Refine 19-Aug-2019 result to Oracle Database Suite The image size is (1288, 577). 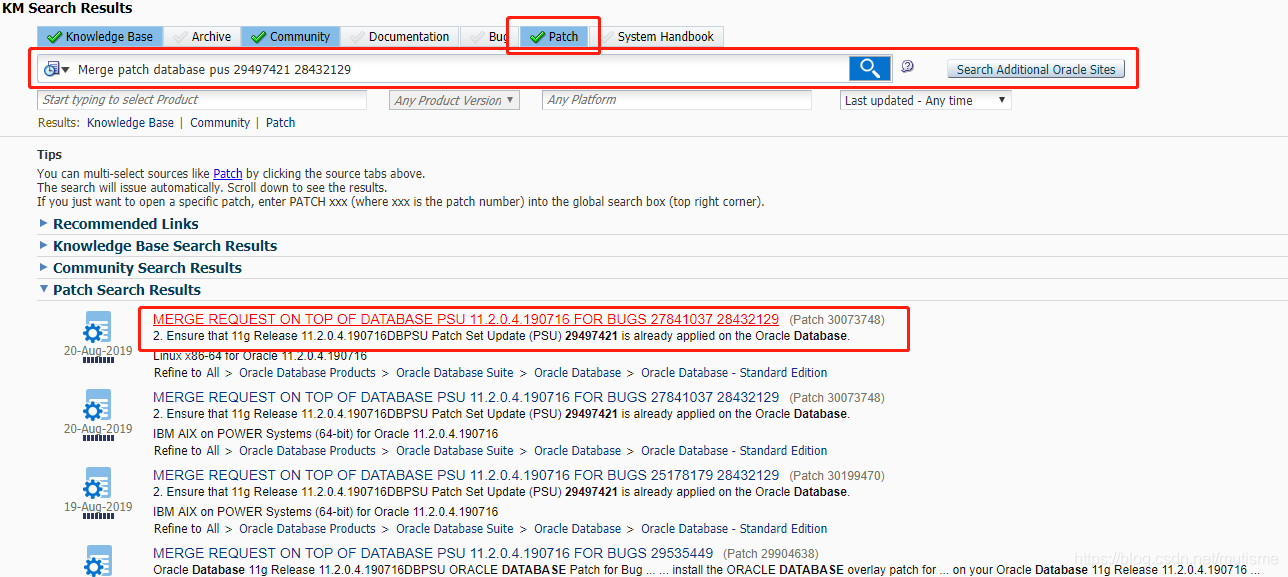(455, 529)
